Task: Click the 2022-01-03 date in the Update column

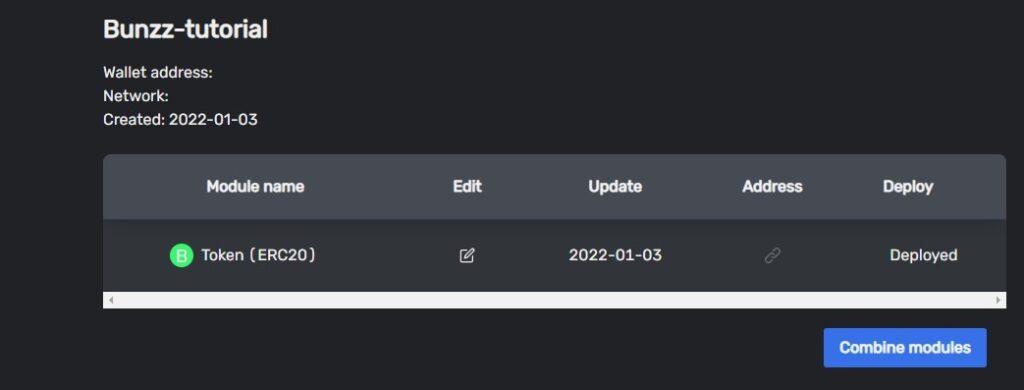Action: [x=615, y=255]
